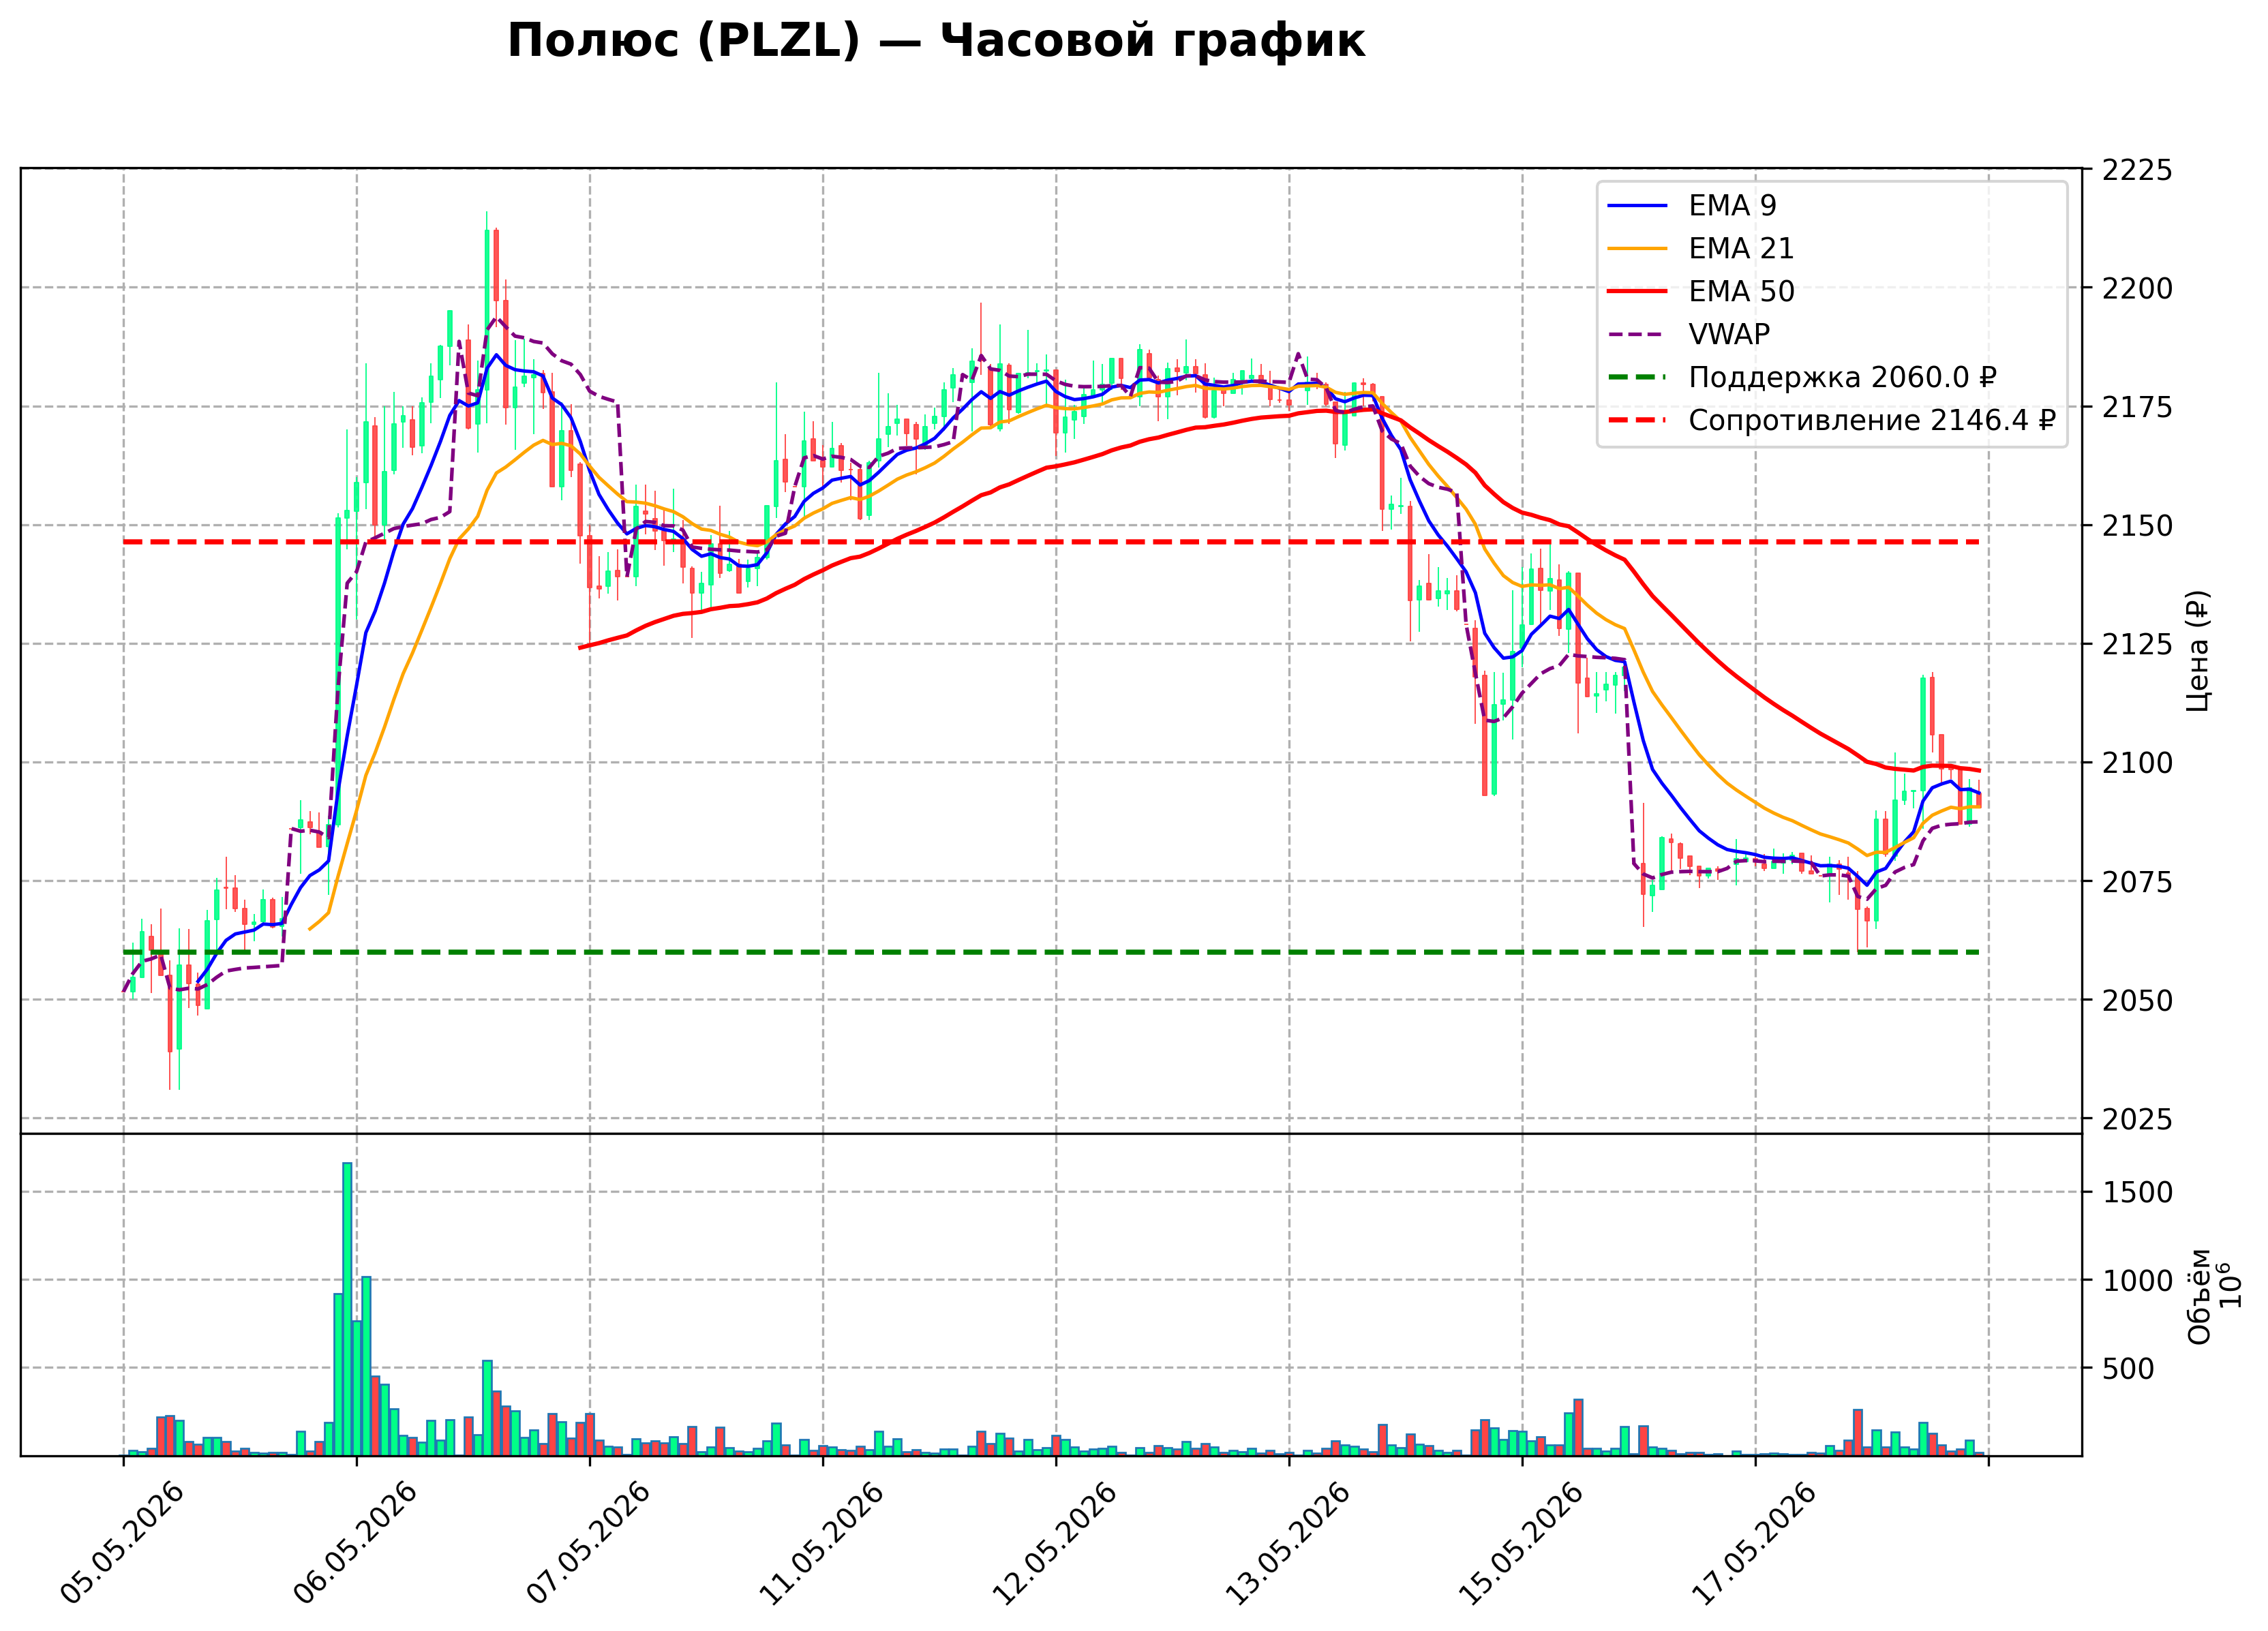
Task: Click the price axis value 2150
Action: pyautogui.click(x=2137, y=526)
